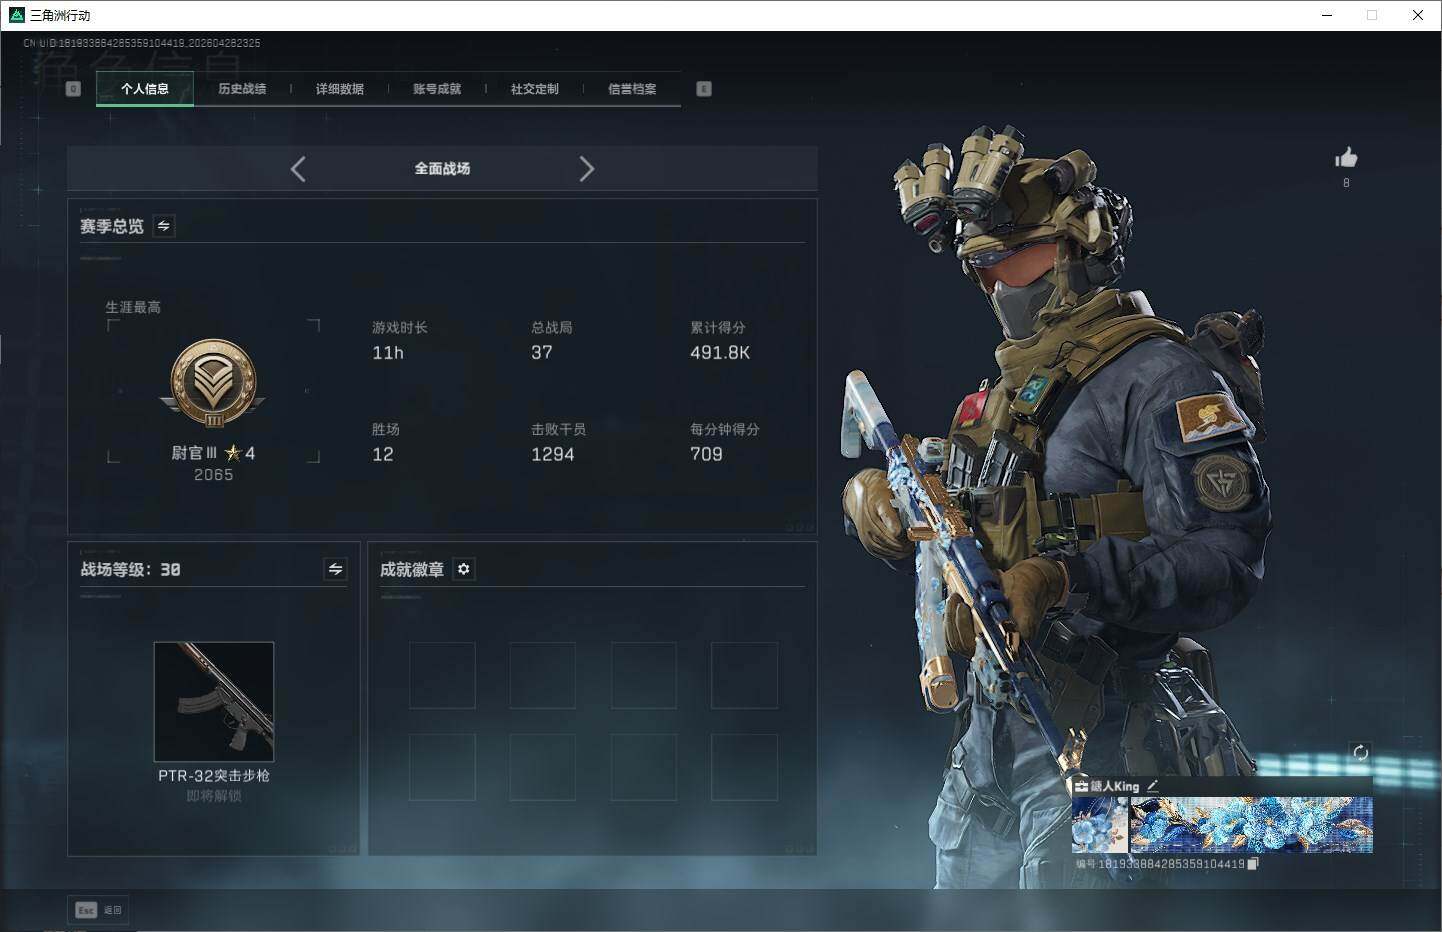
Task: Click the 胜场 value 12
Action: (383, 455)
